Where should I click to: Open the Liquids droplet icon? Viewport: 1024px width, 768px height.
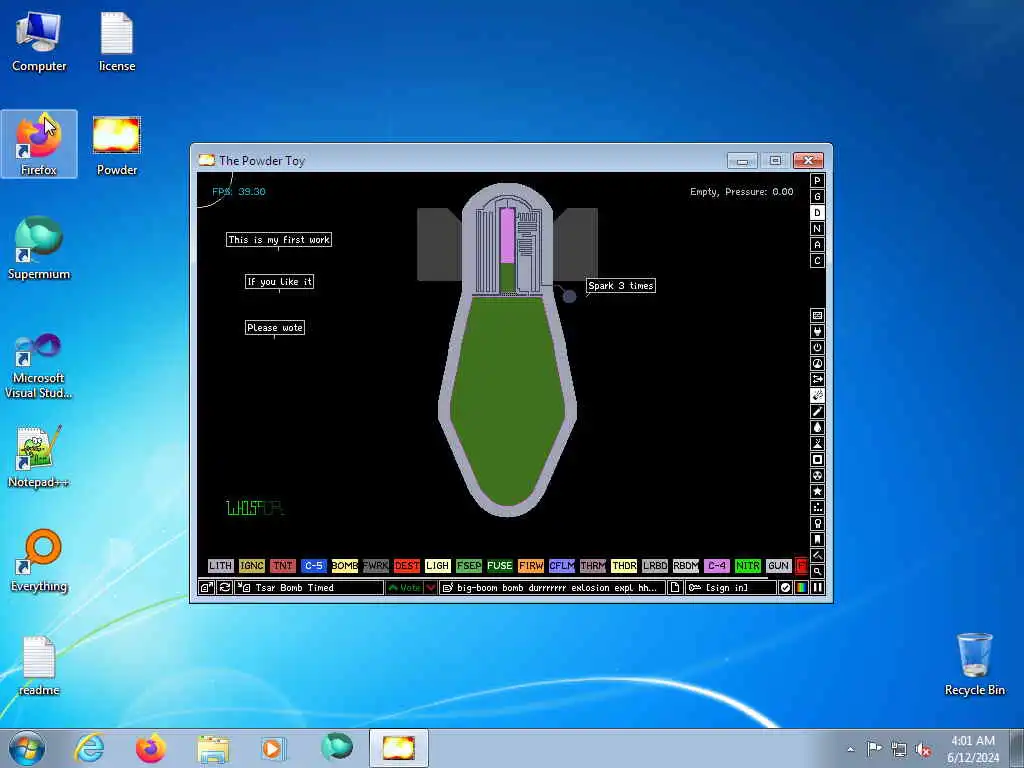817,427
